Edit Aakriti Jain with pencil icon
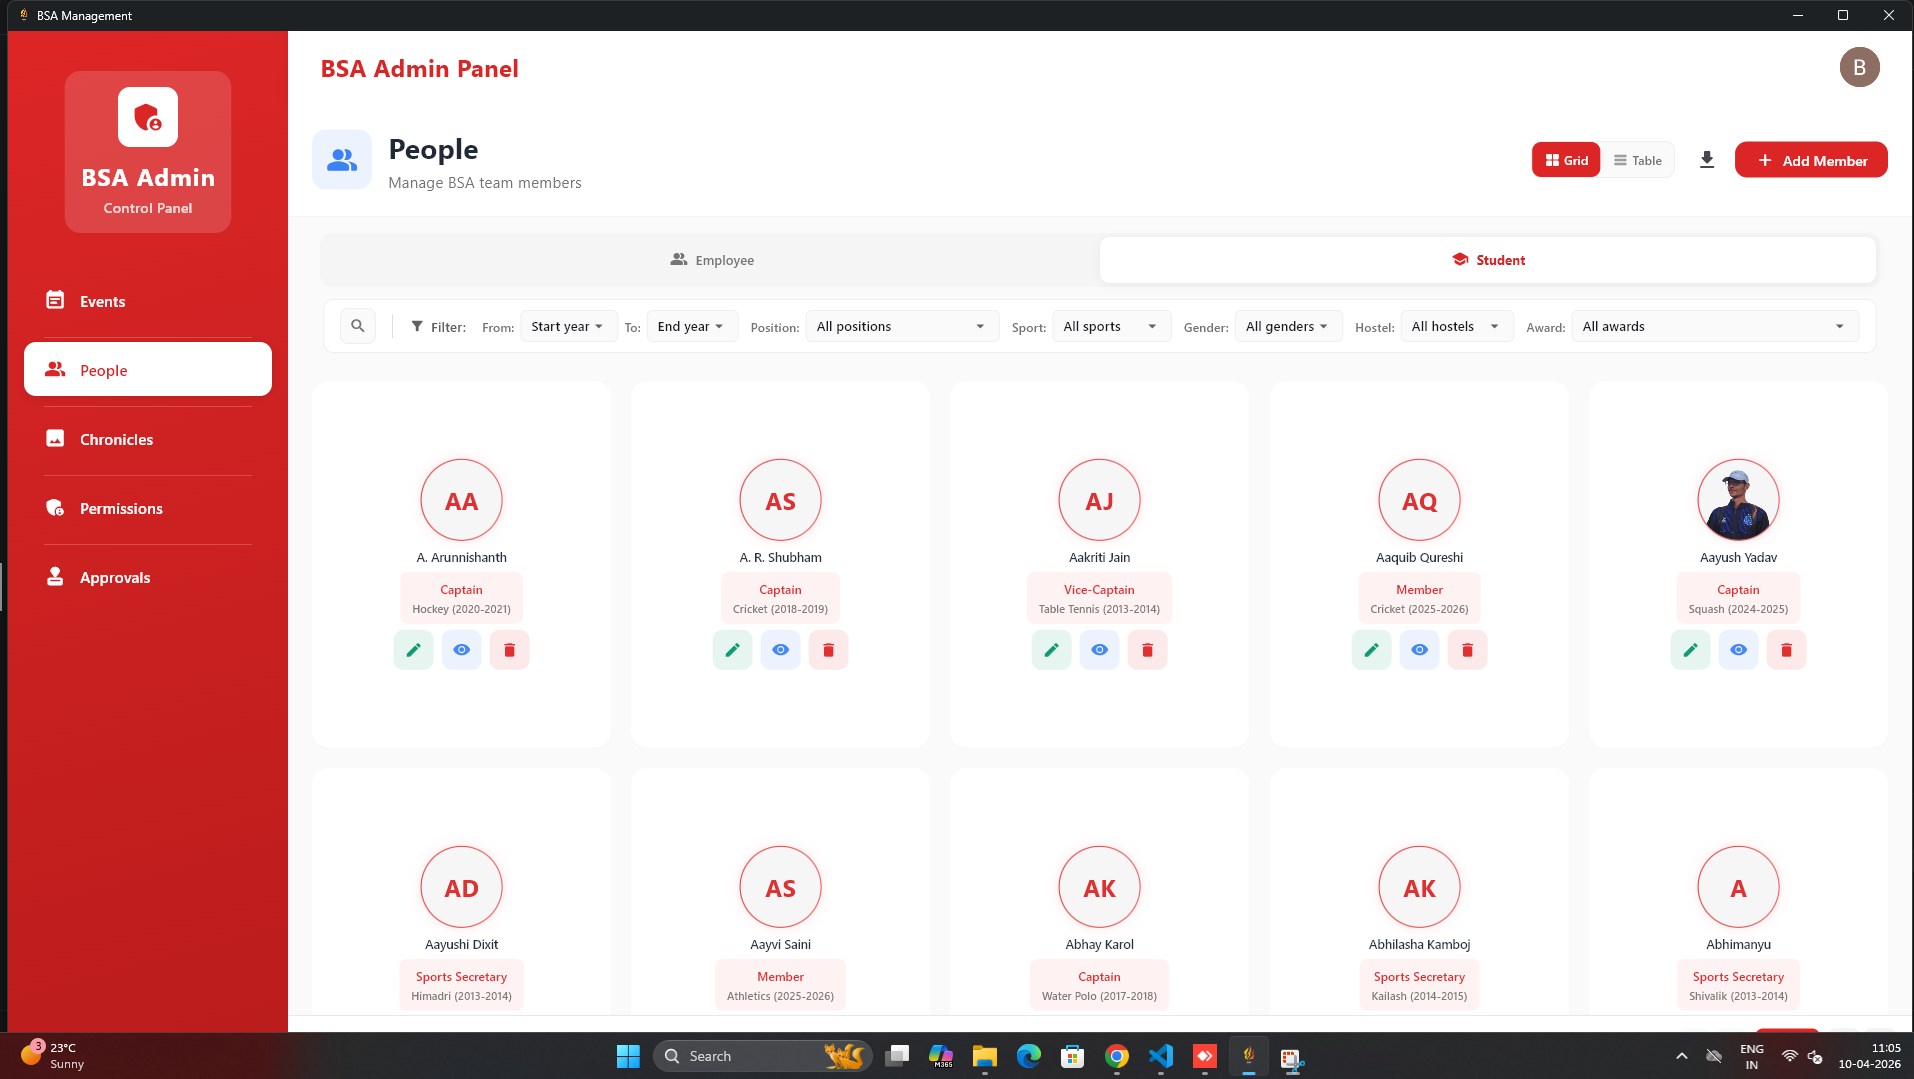1914x1079 pixels. click(x=1051, y=650)
